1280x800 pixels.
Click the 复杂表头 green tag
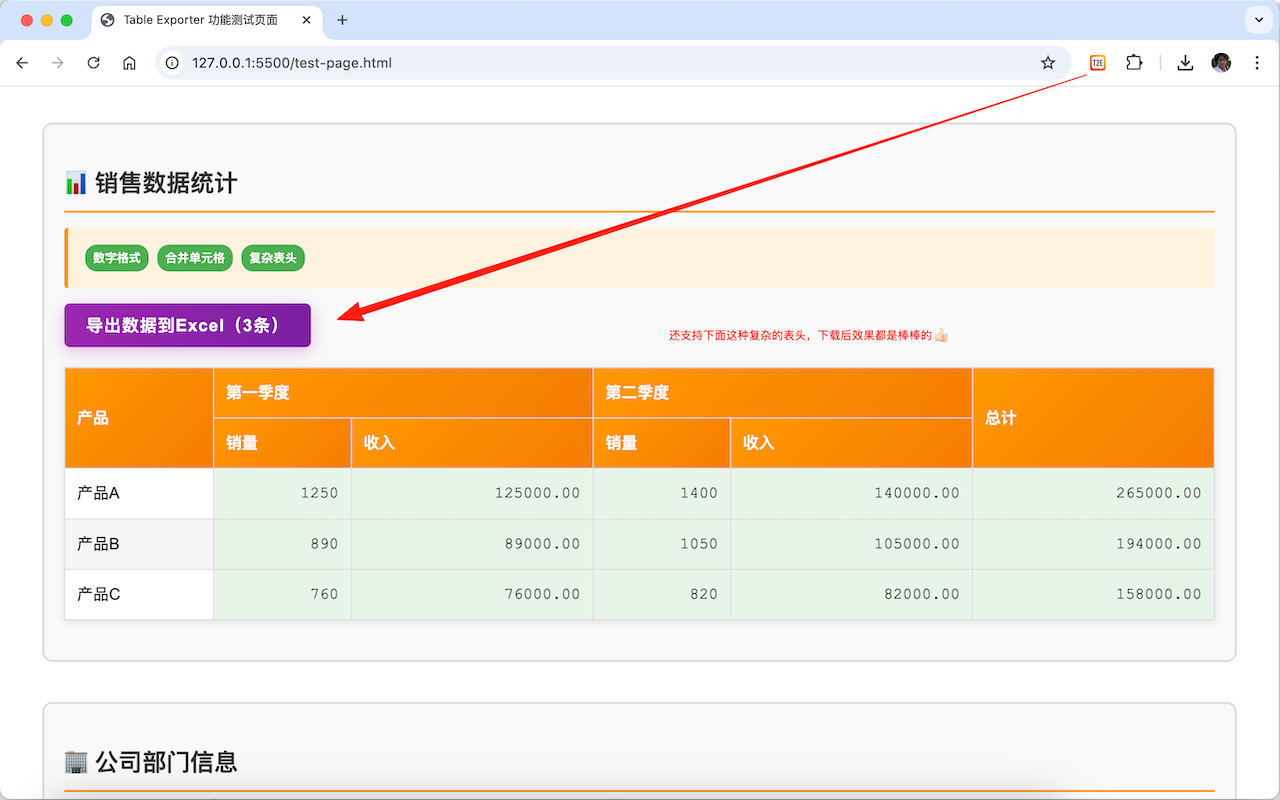coord(273,258)
